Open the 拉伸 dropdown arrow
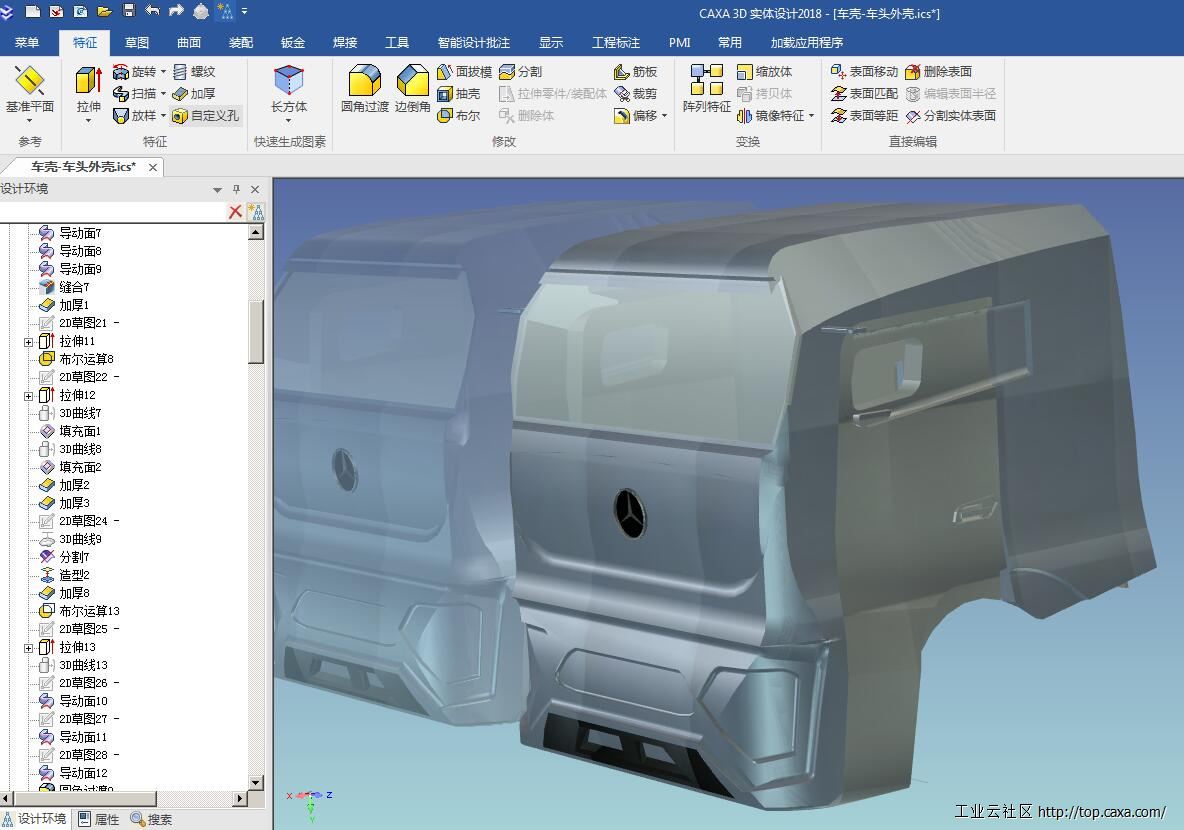This screenshot has height=830, width=1184. [x=88, y=121]
